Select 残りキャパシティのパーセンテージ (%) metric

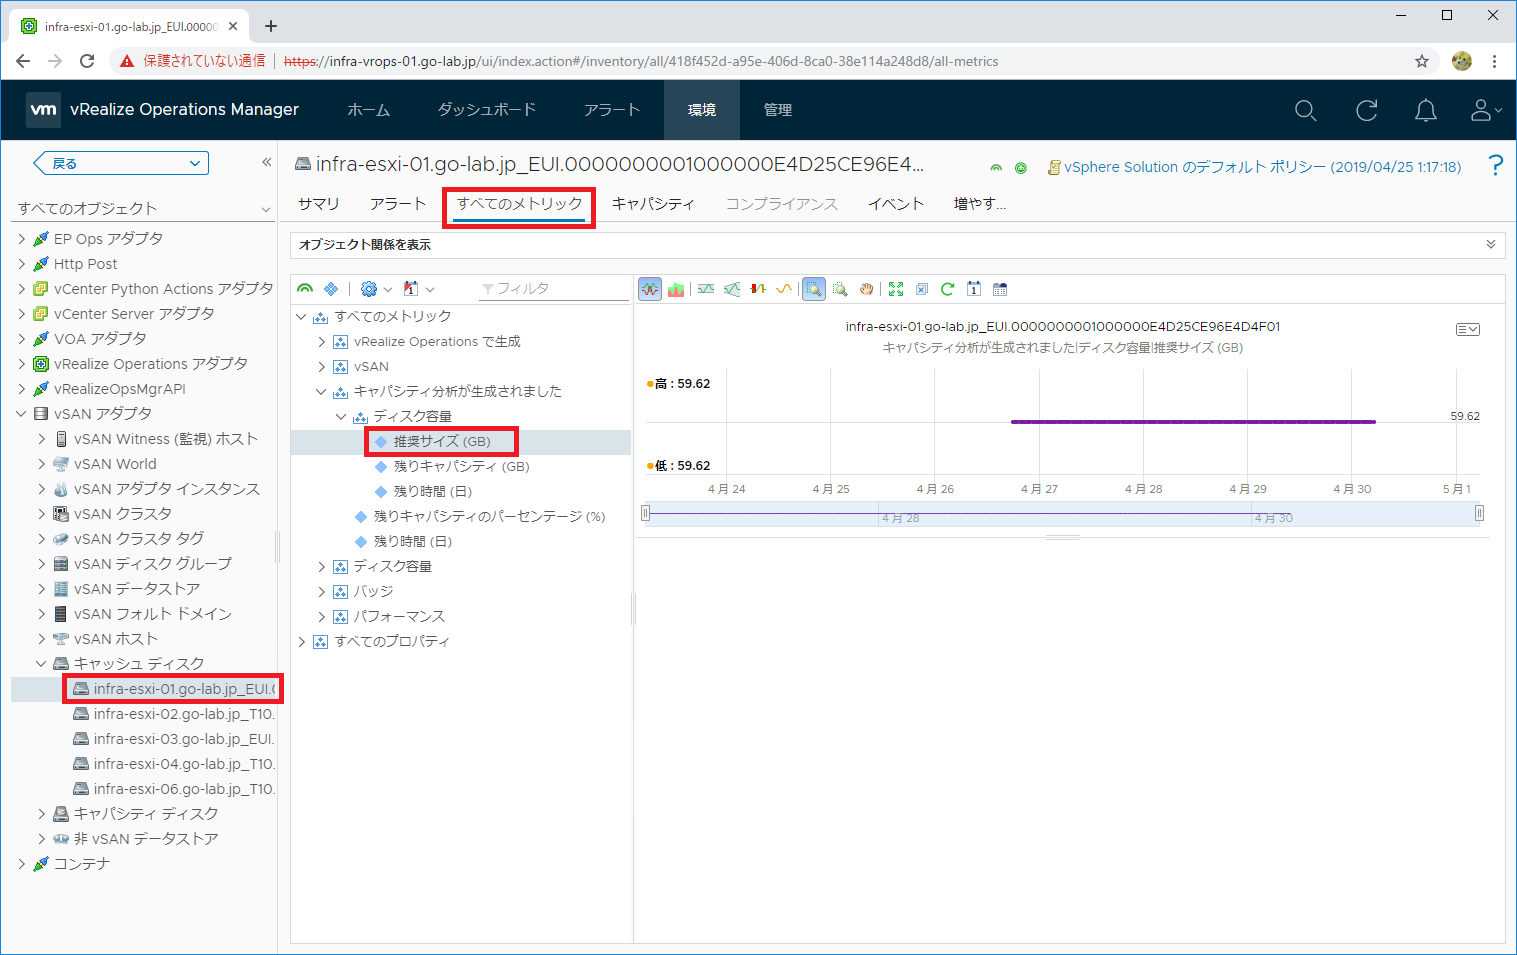click(x=489, y=517)
